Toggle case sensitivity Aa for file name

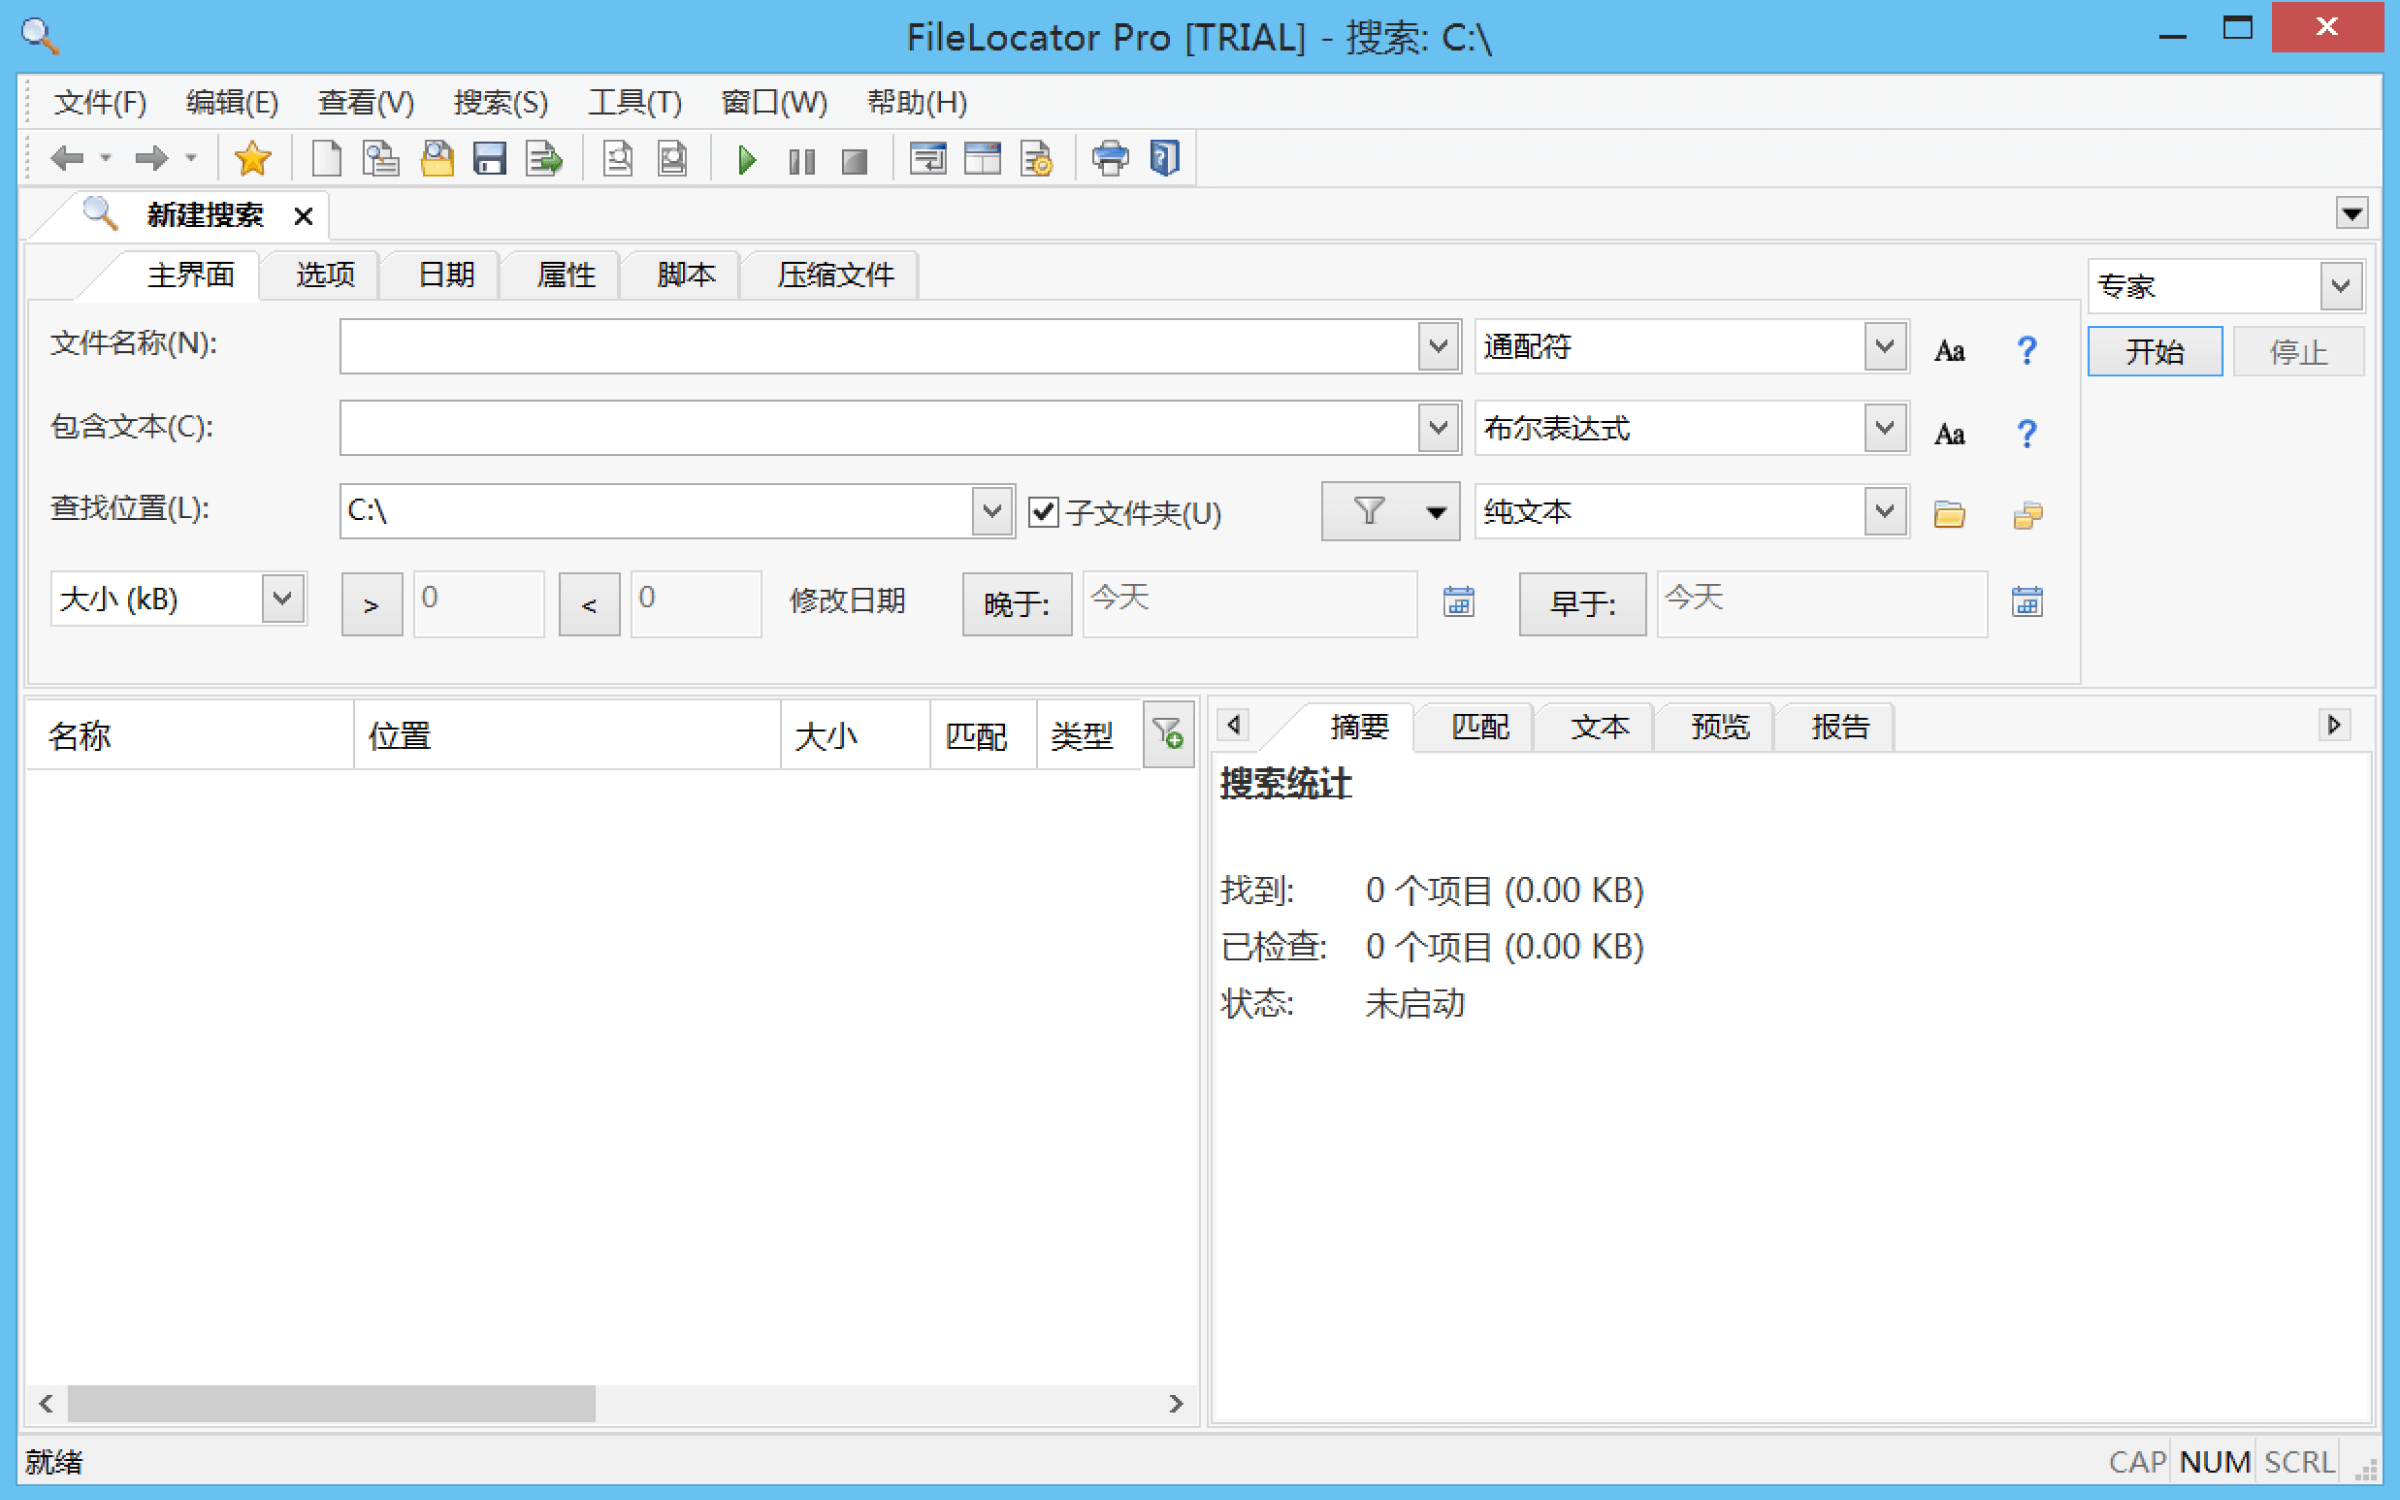tap(1949, 350)
